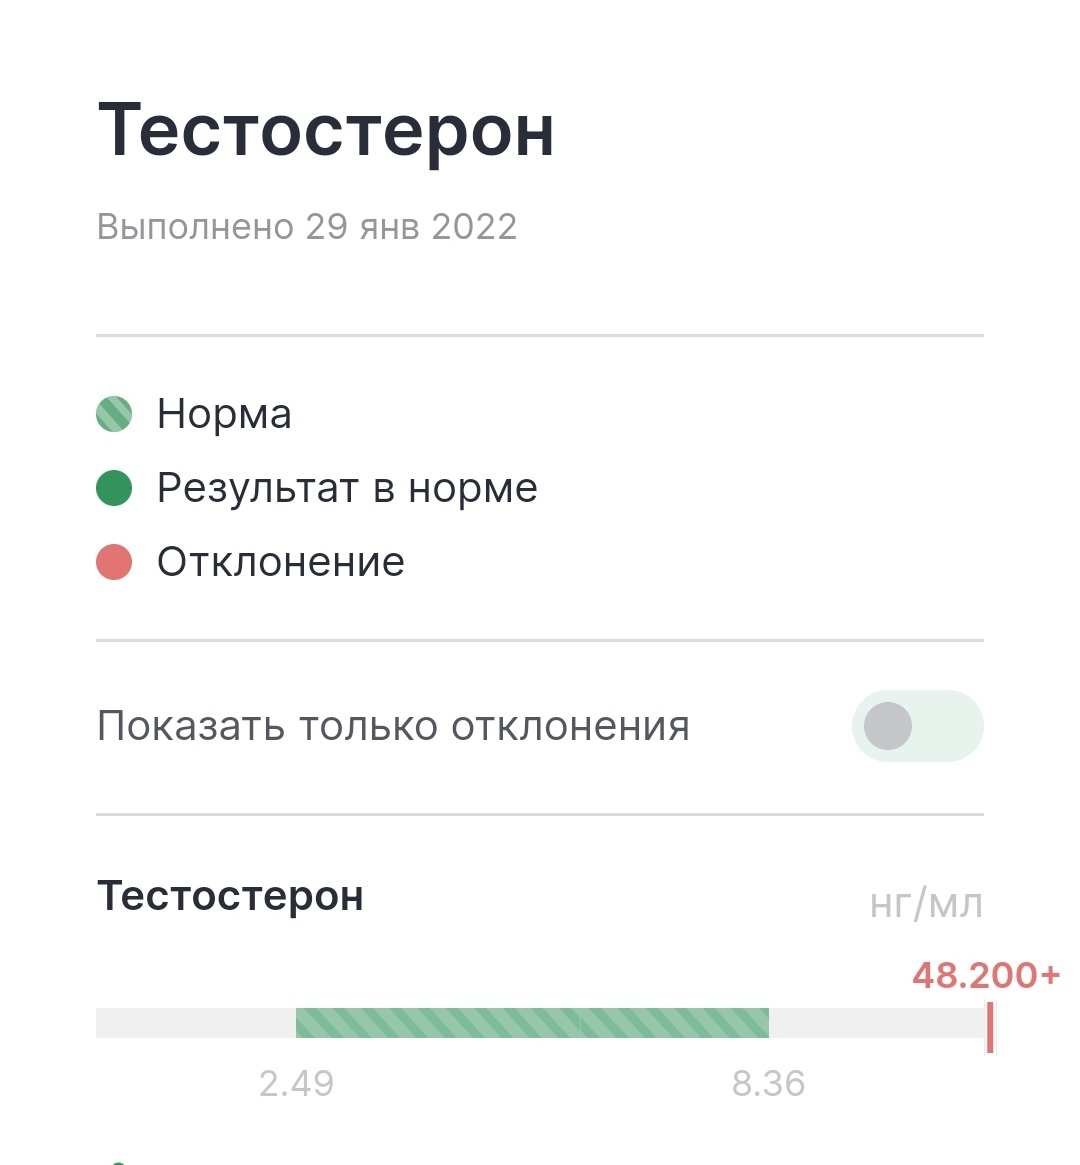This screenshot has height=1165, width=1080.
Task: Click the striped green "Норма" legend dot
Action: [114, 414]
